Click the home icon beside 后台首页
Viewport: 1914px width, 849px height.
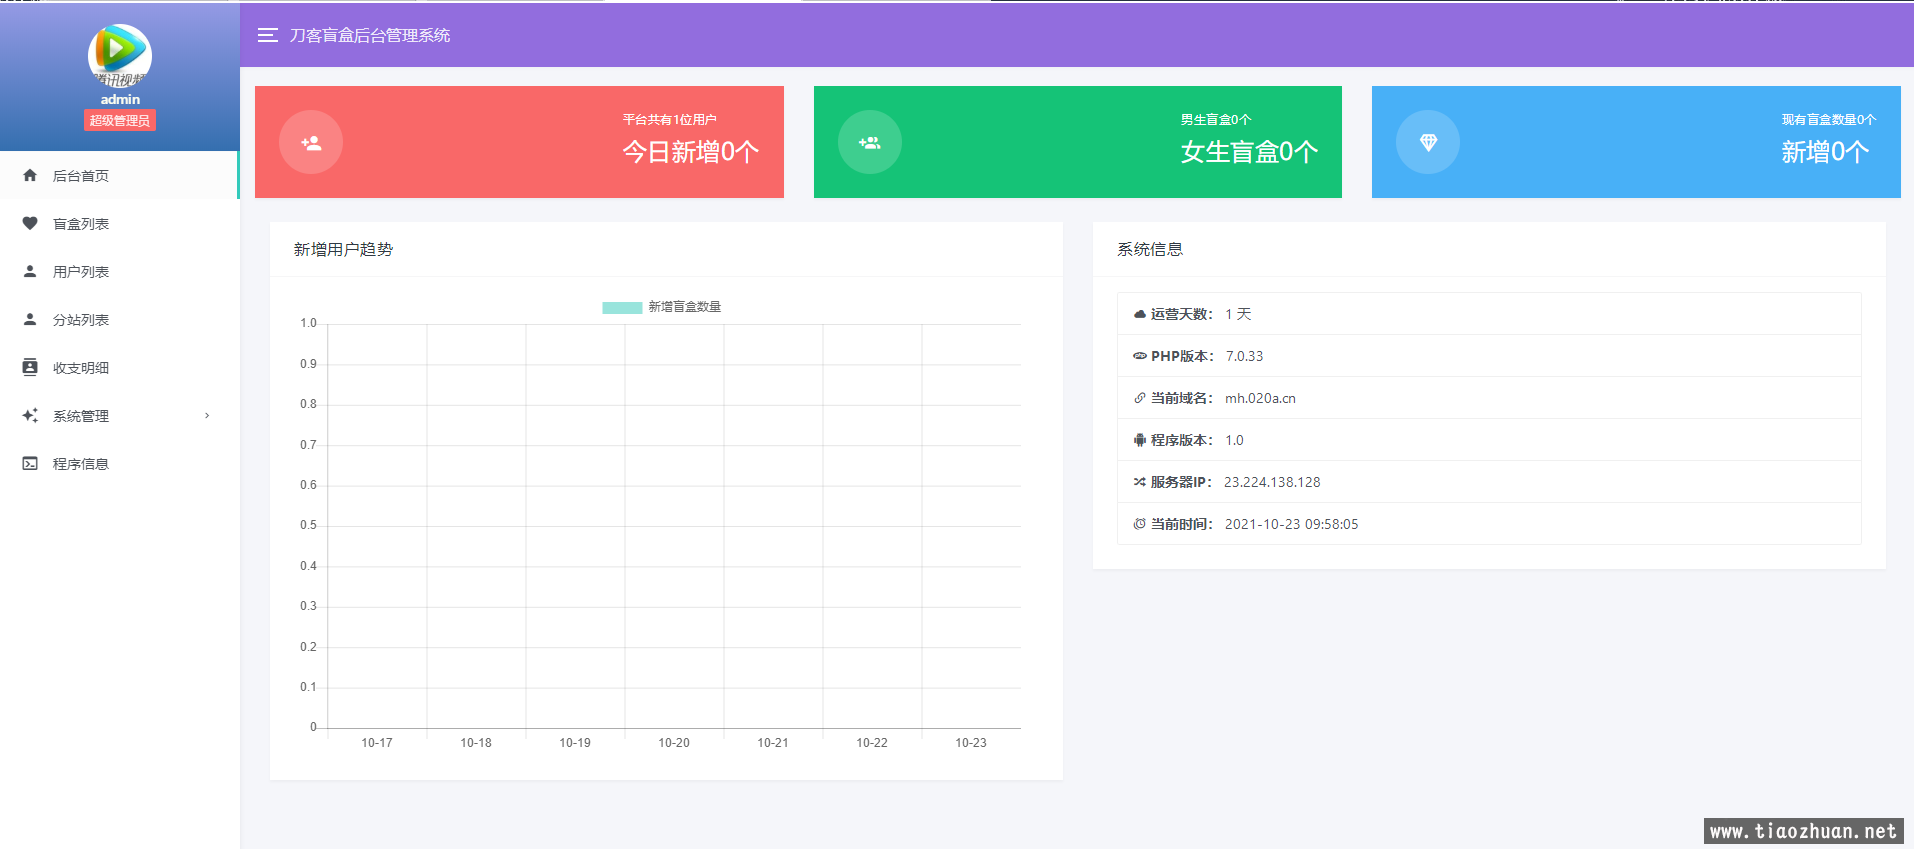click(x=30, y=175)
